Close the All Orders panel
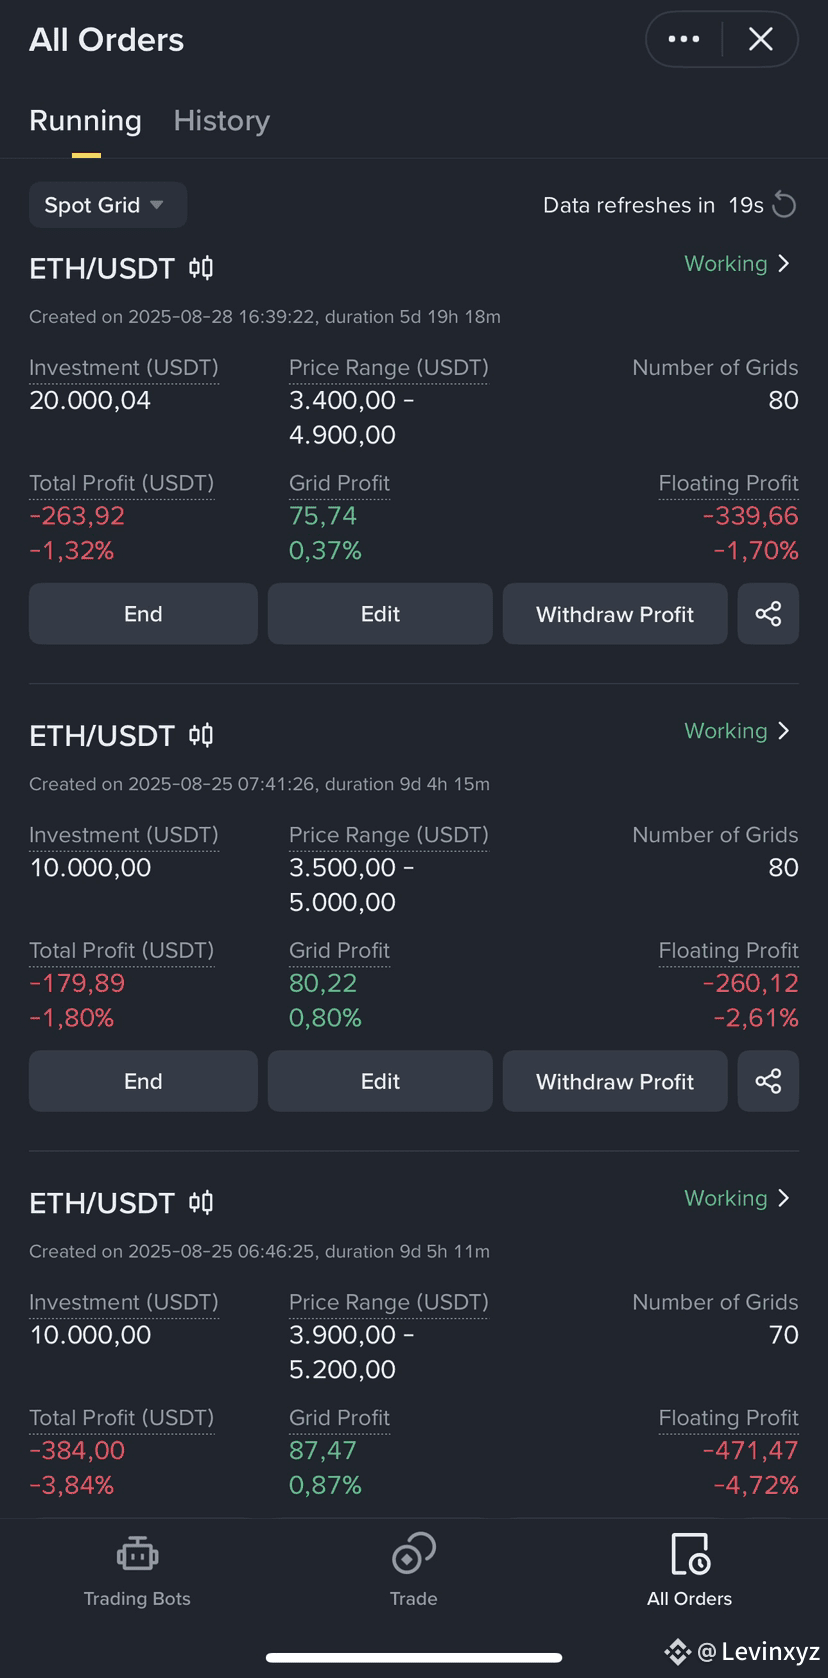Viewport: 828px width, 1678px height. click(761, 39)
